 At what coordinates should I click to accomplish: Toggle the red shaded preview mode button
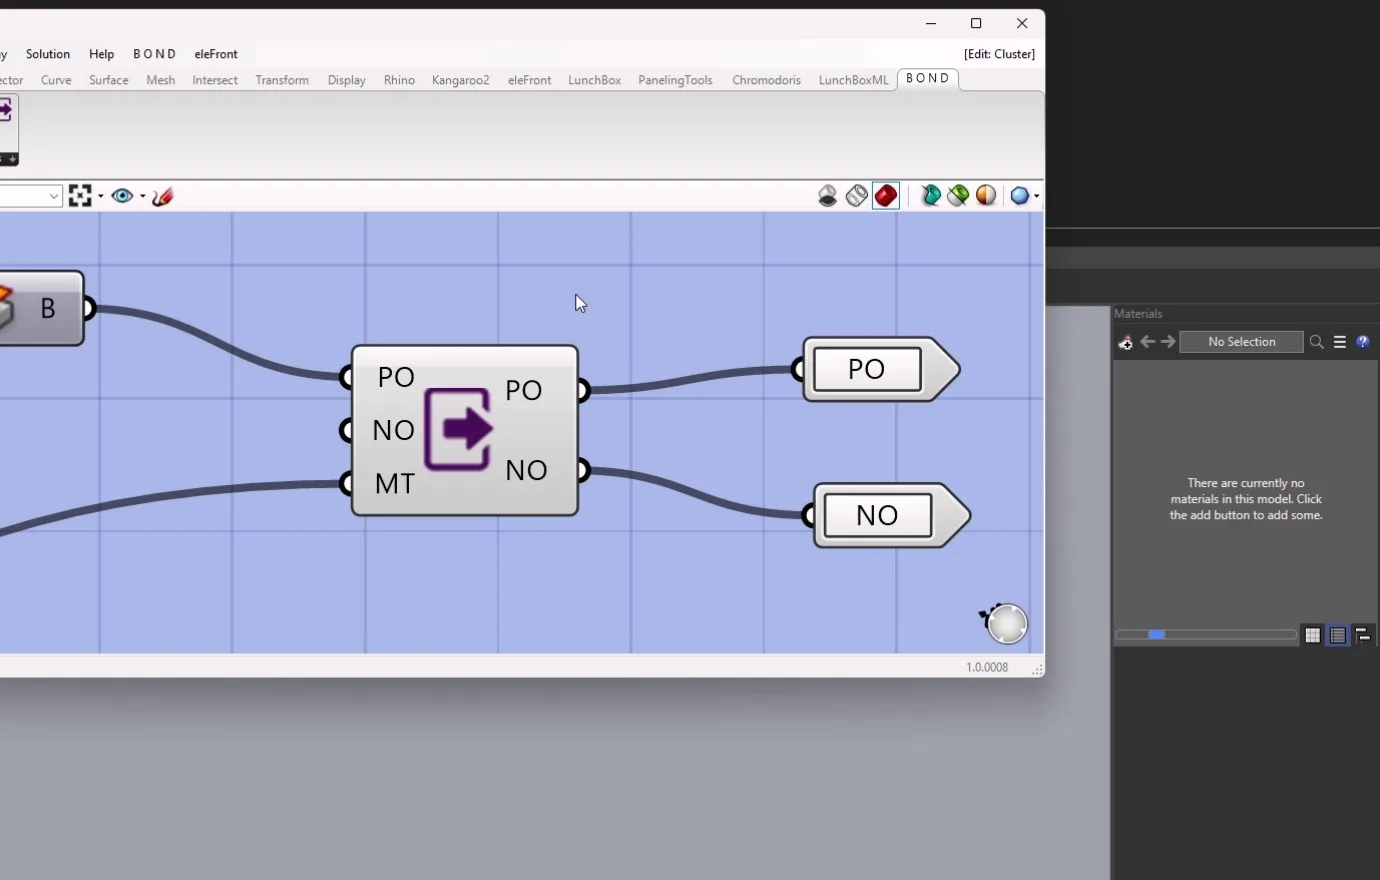click(x=886, y=196)
